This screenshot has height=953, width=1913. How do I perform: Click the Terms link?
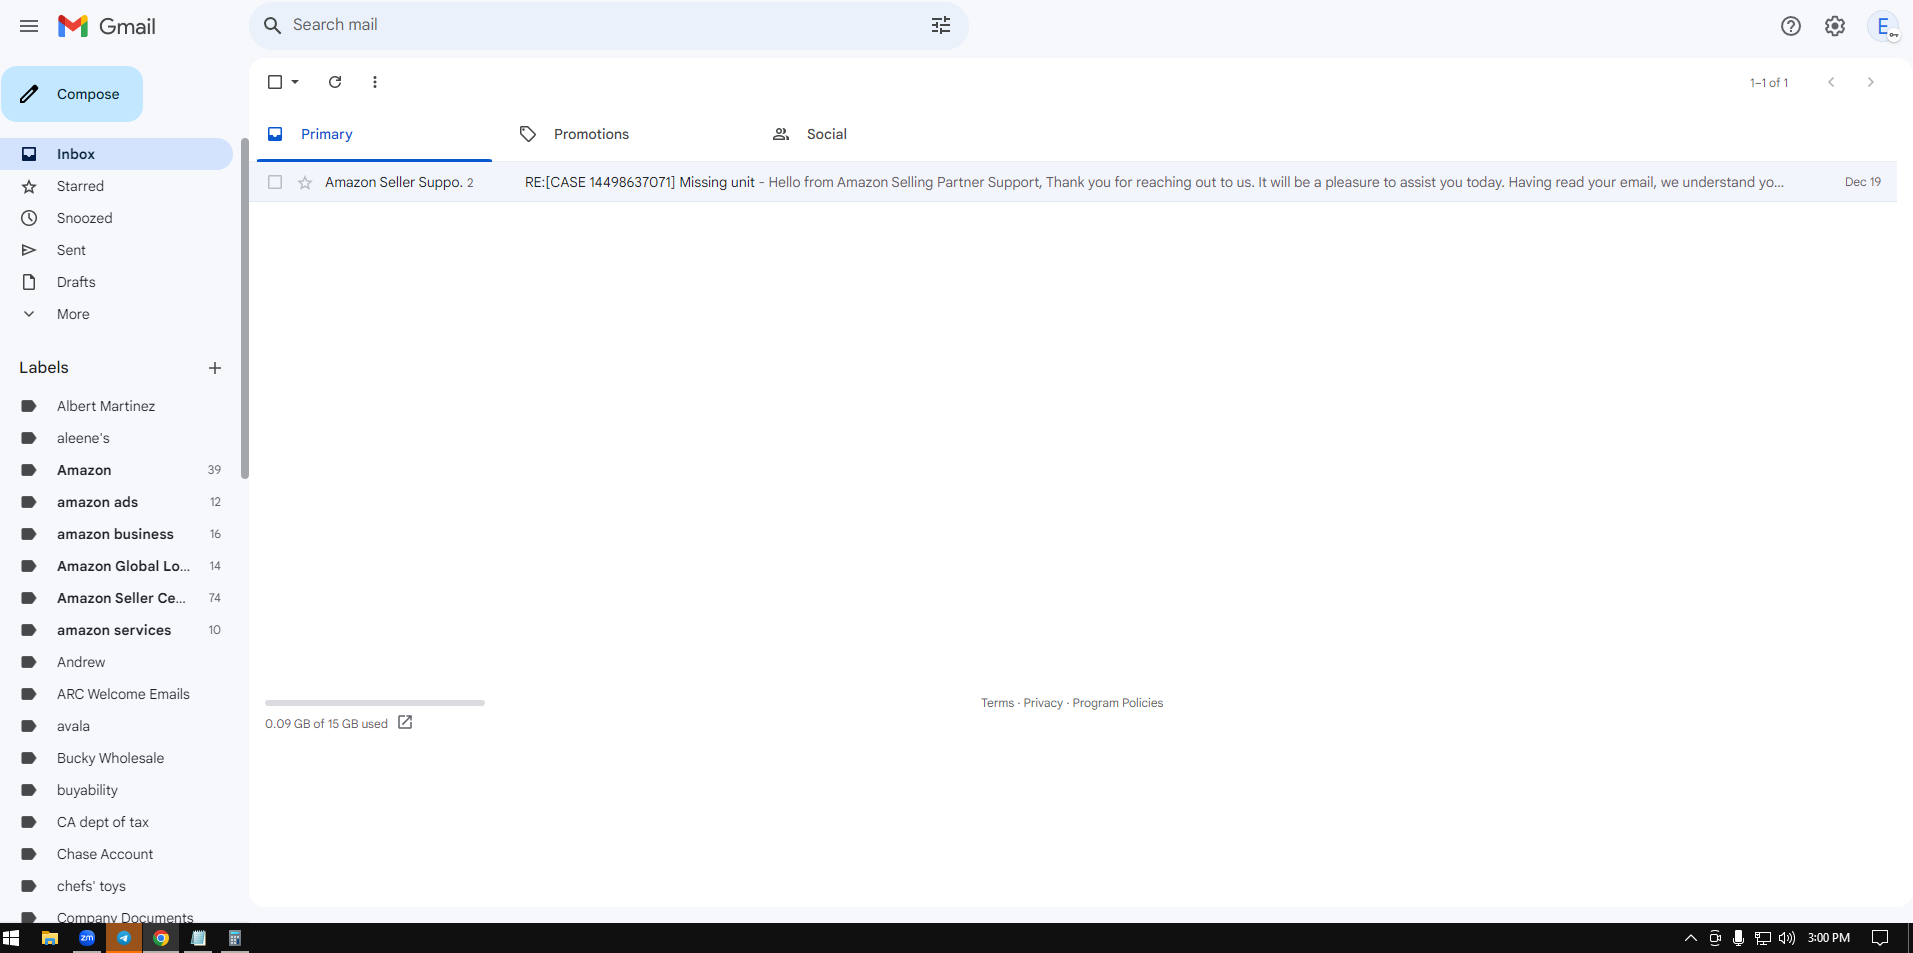[997, 703]
